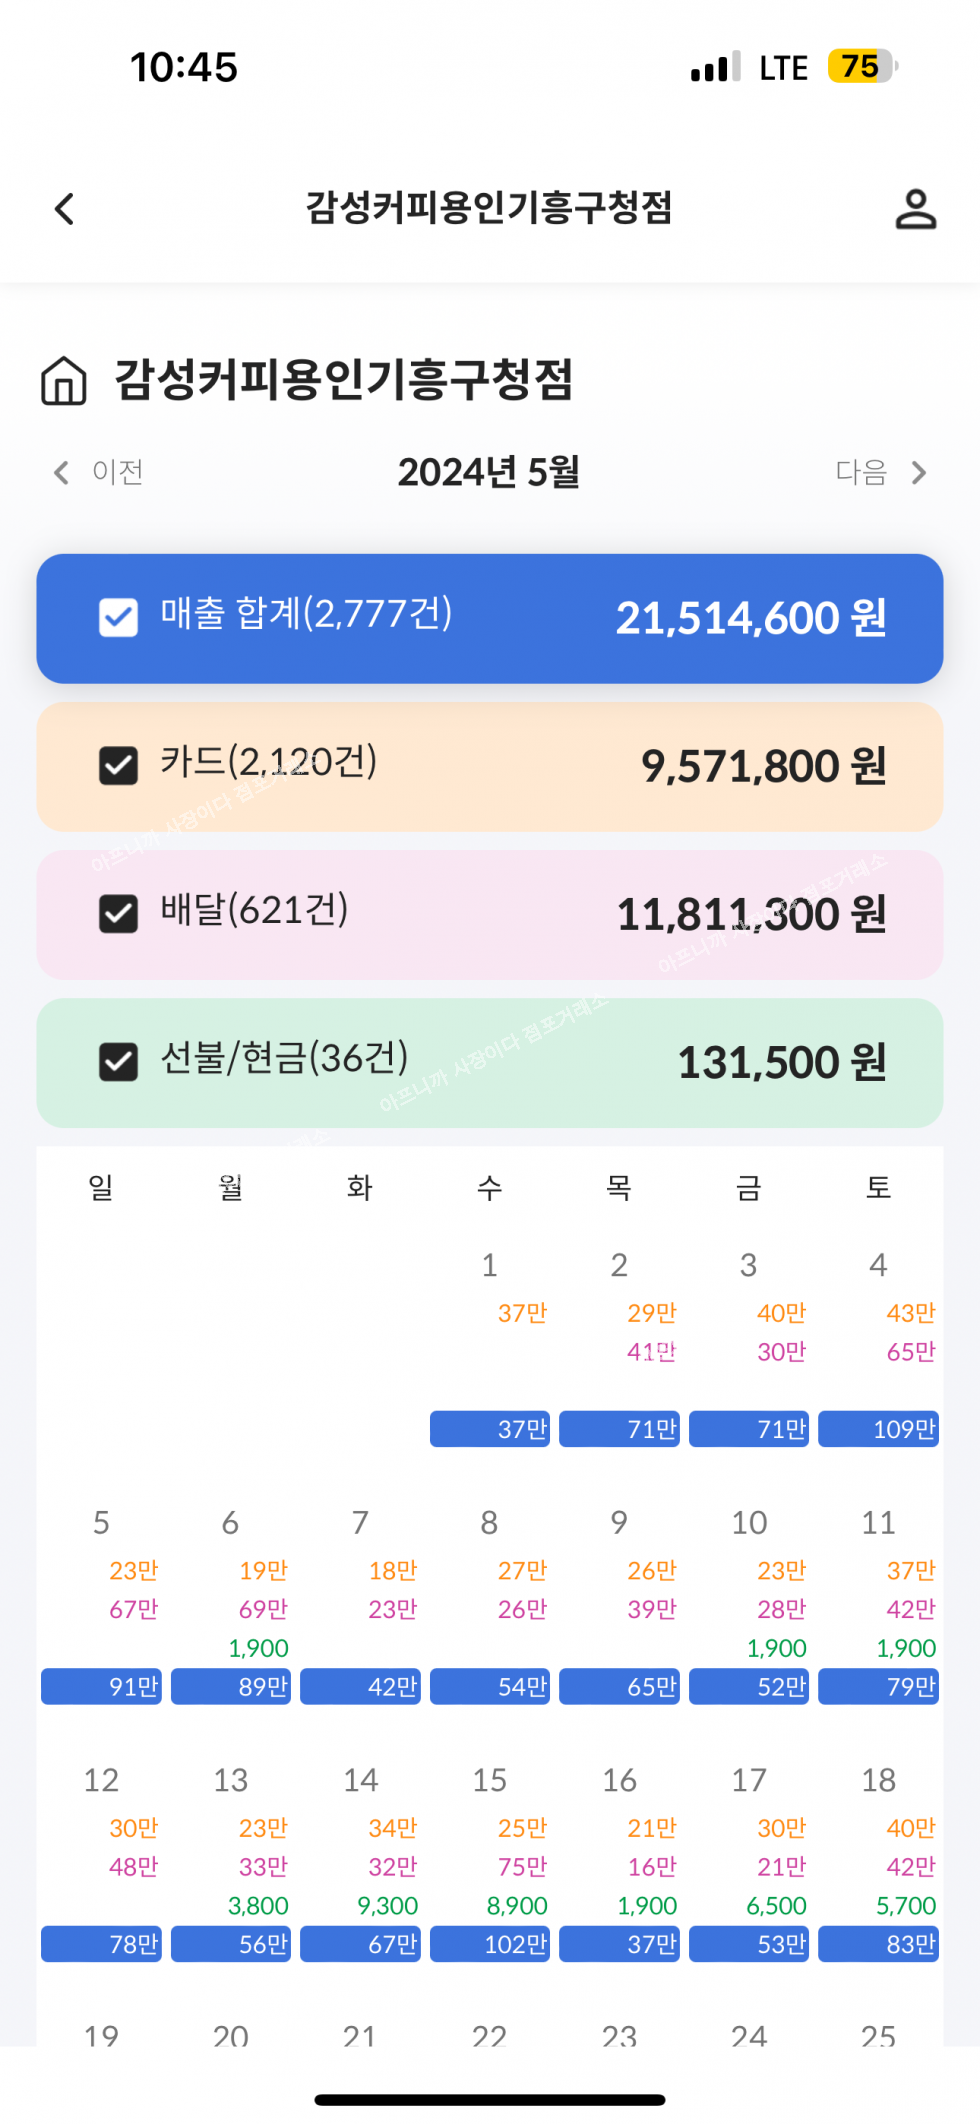Tap the cellular signal bars icon
The image size is (980, 2124).
[x=715, y=67]
